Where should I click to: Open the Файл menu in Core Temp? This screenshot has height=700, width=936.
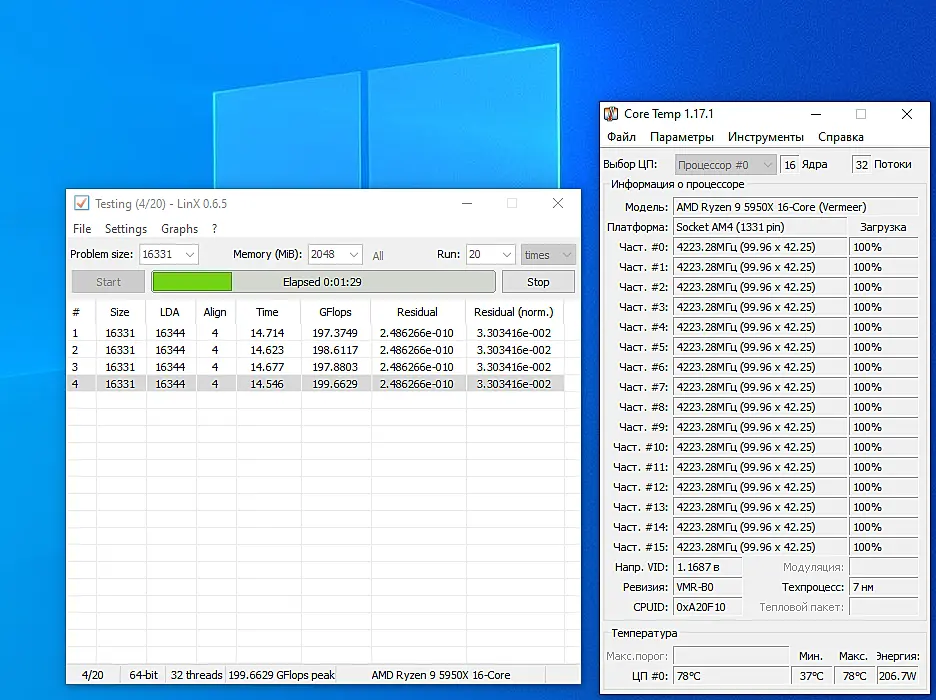(621, 137)
